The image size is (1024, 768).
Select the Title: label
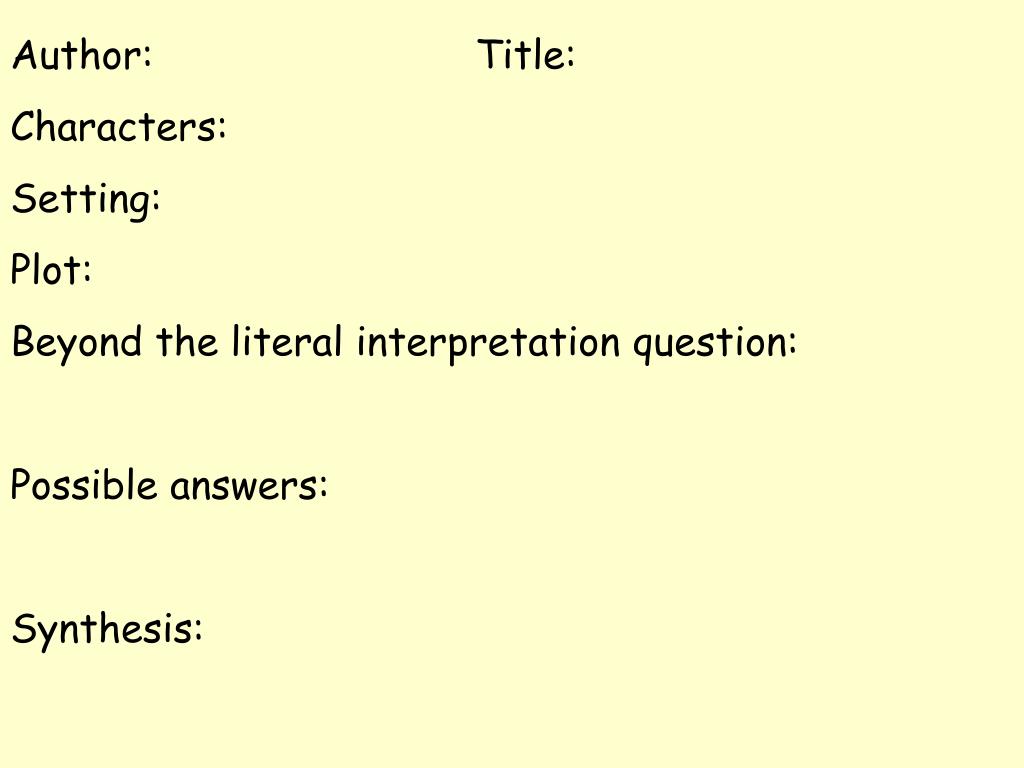pos(526,54)
